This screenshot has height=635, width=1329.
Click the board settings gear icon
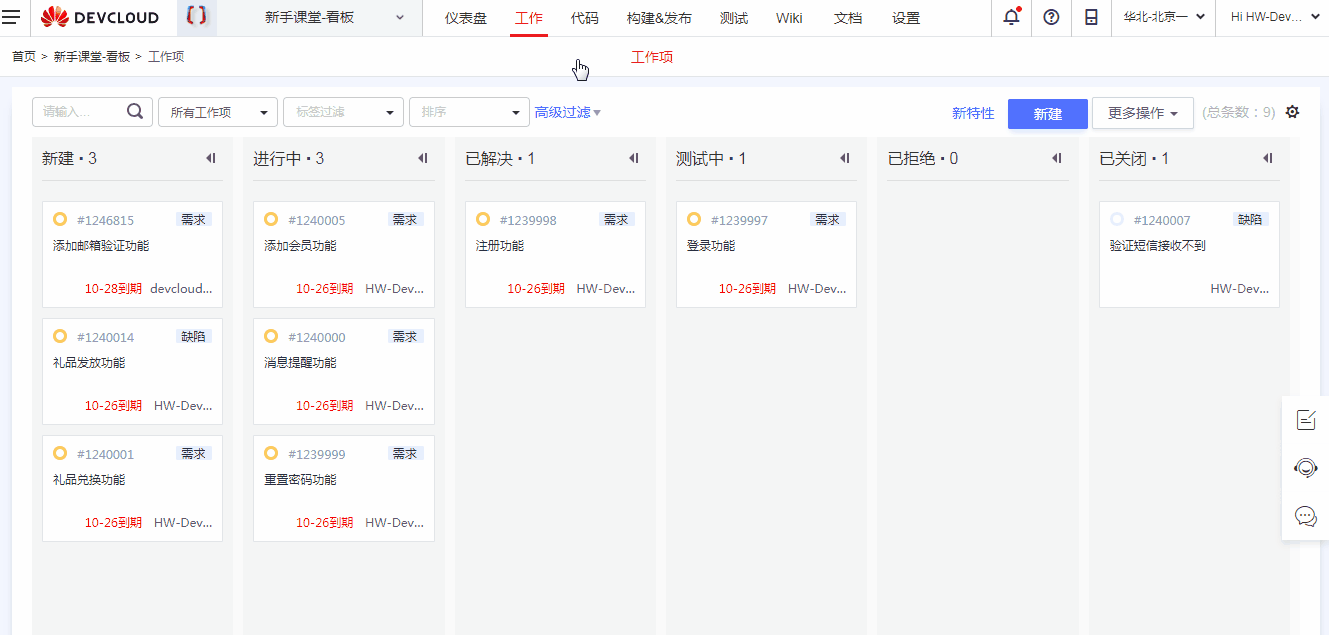click(1292, 112)
